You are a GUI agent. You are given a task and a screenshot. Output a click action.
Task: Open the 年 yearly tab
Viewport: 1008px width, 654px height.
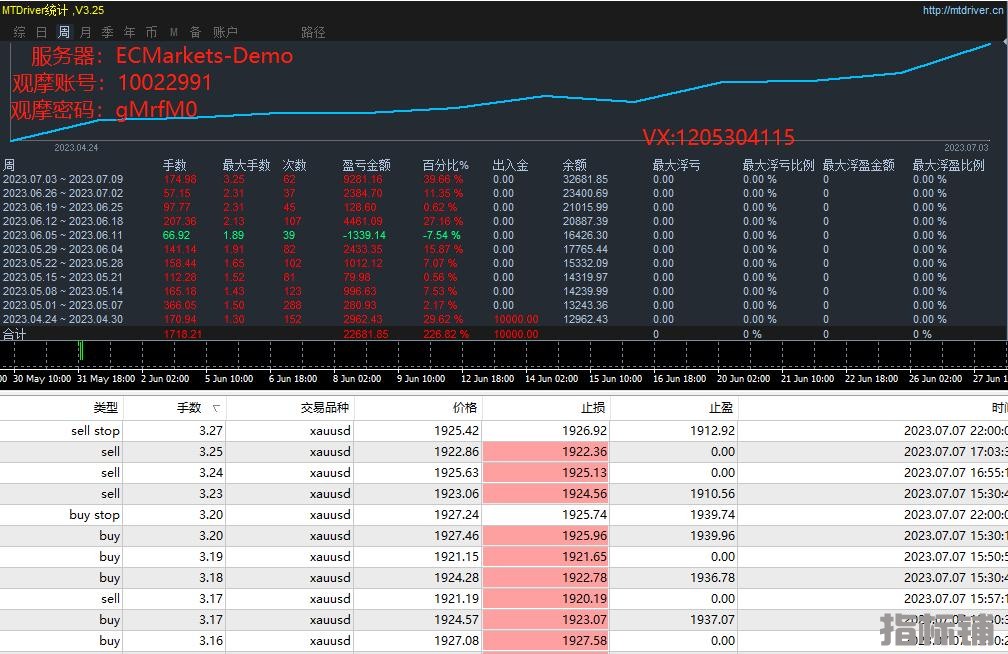tap(129, 32)
